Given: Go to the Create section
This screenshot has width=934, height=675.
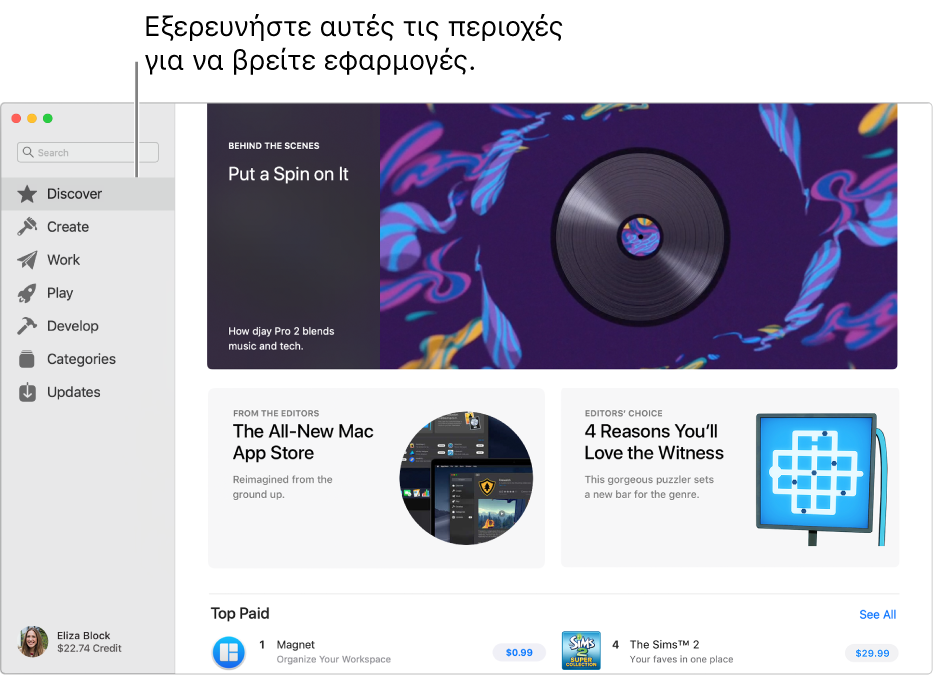Looking at the screenshot, I should 88,226.
